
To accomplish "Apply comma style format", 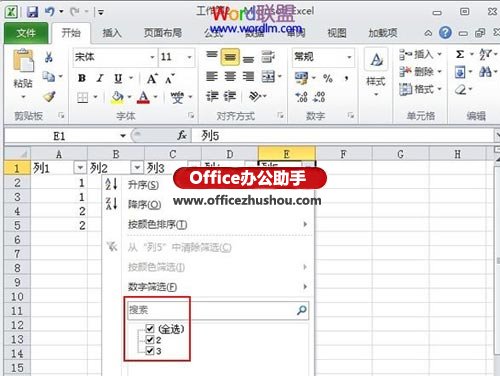I will point(347,78).
